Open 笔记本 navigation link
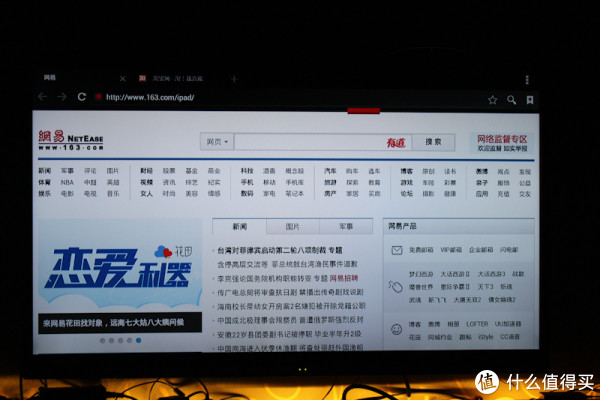 (x=294, y=194)
